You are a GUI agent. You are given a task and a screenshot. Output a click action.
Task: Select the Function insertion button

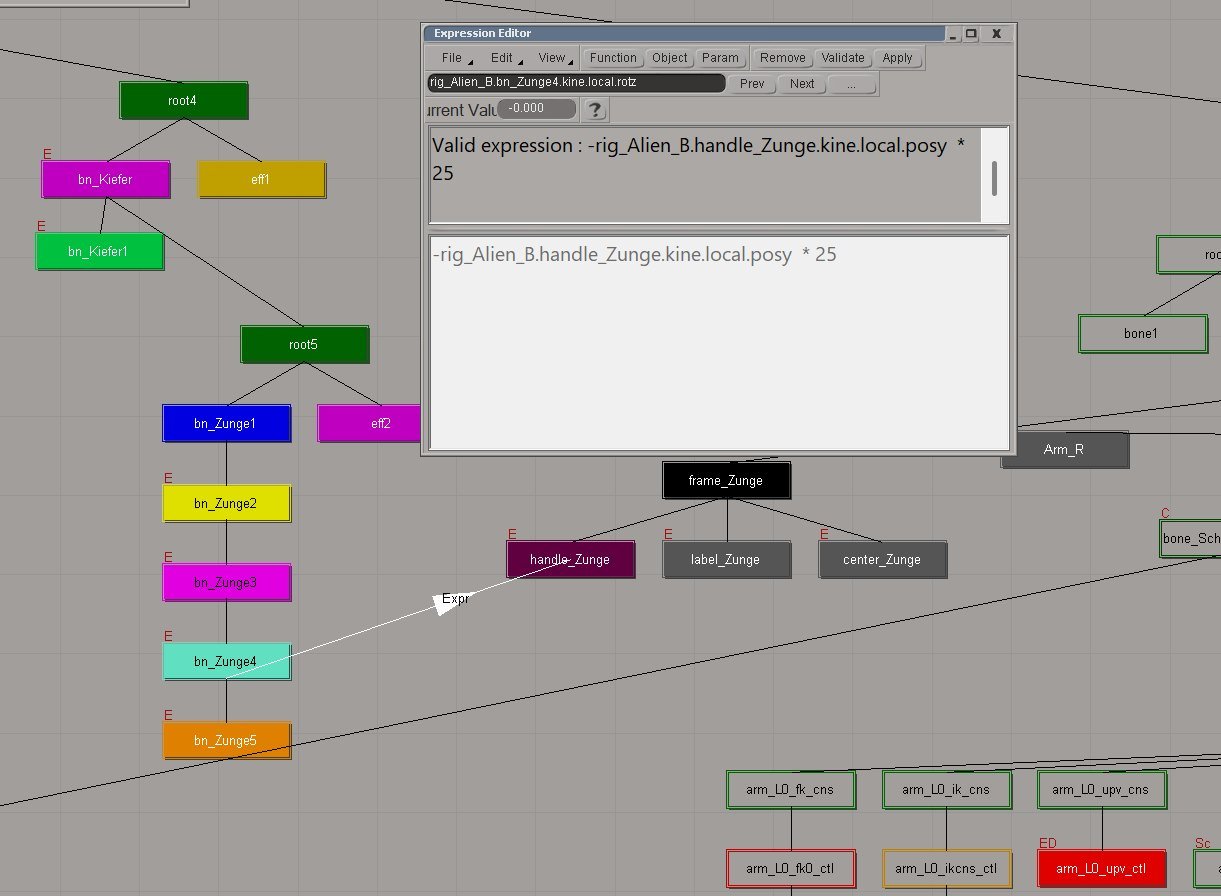tap(612, 58)
